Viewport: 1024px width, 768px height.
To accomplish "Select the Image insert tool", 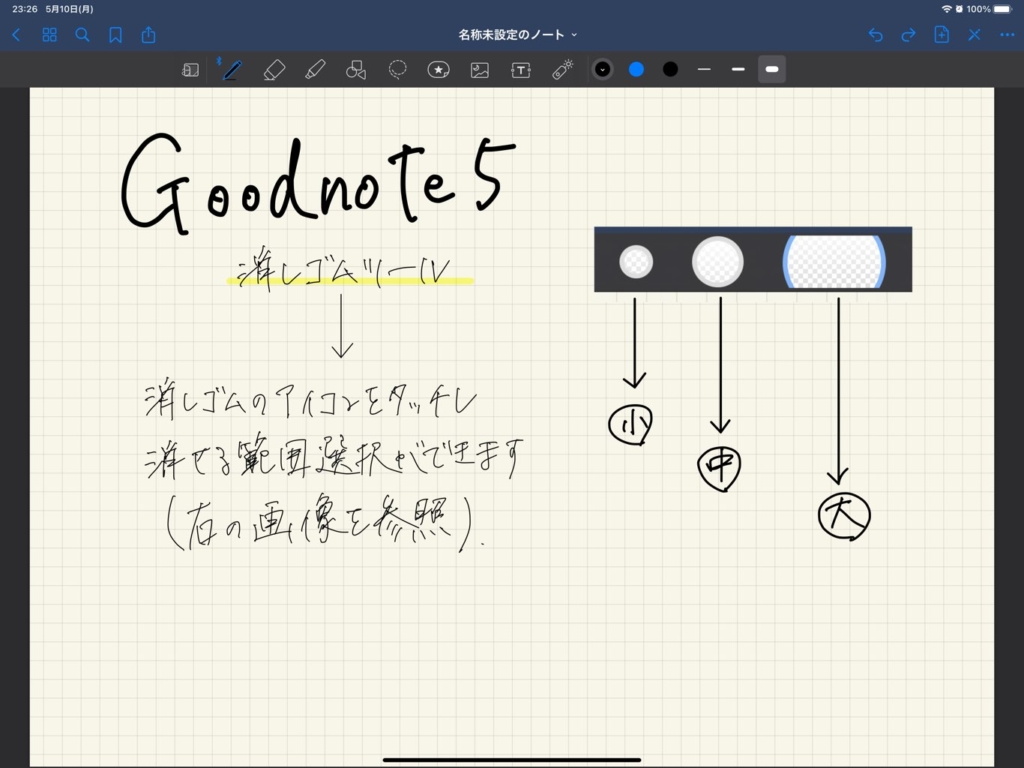I will click(x=480, y=69).
